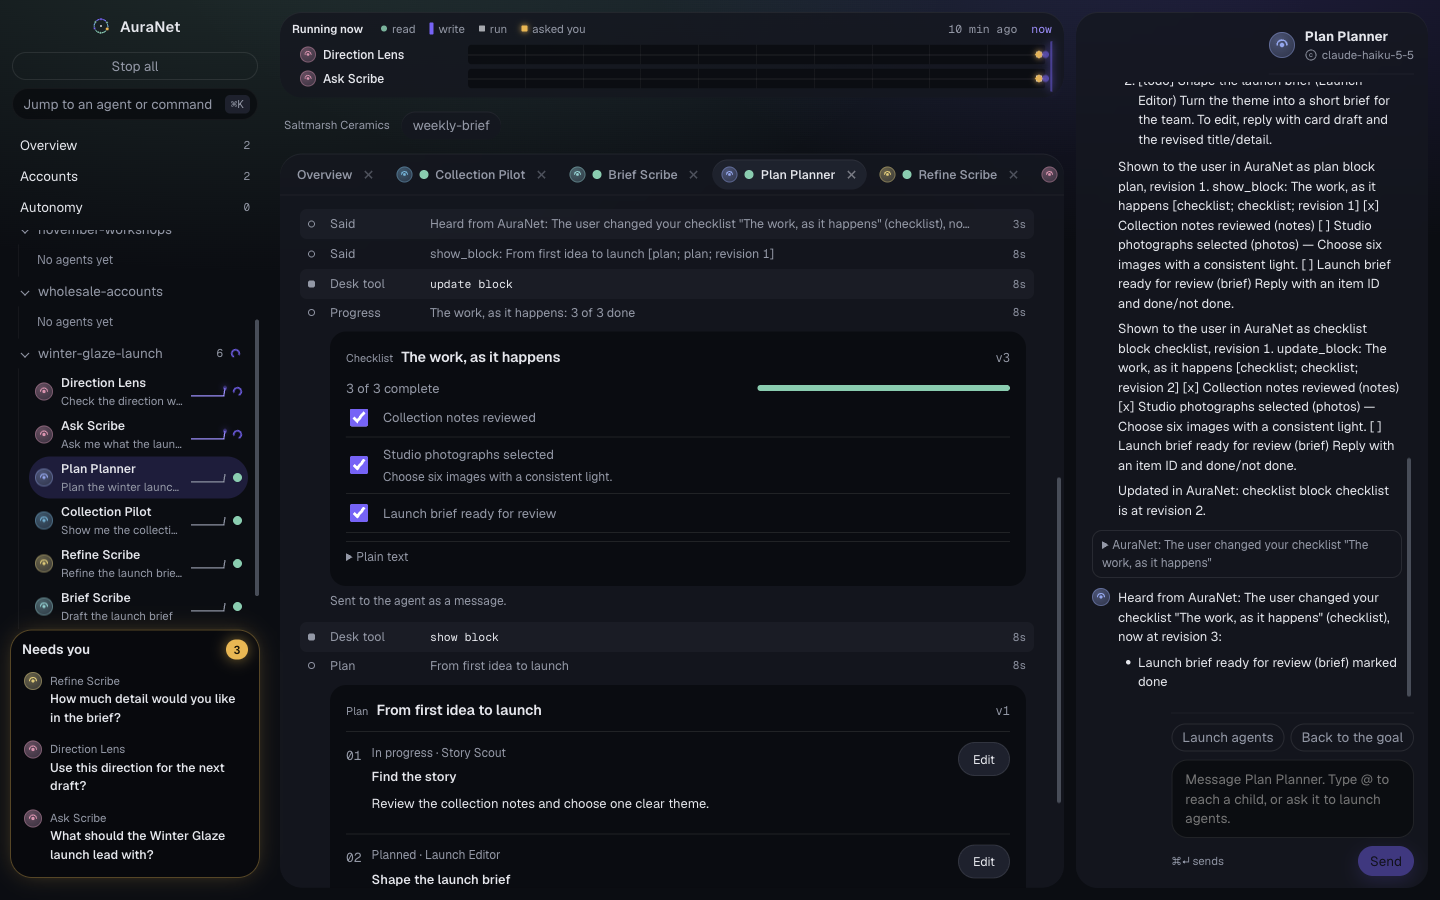This screenshot has width=1440, height=900.
Task: Click the 'Back to the goal' suggestion
Action: [1352, 738]
